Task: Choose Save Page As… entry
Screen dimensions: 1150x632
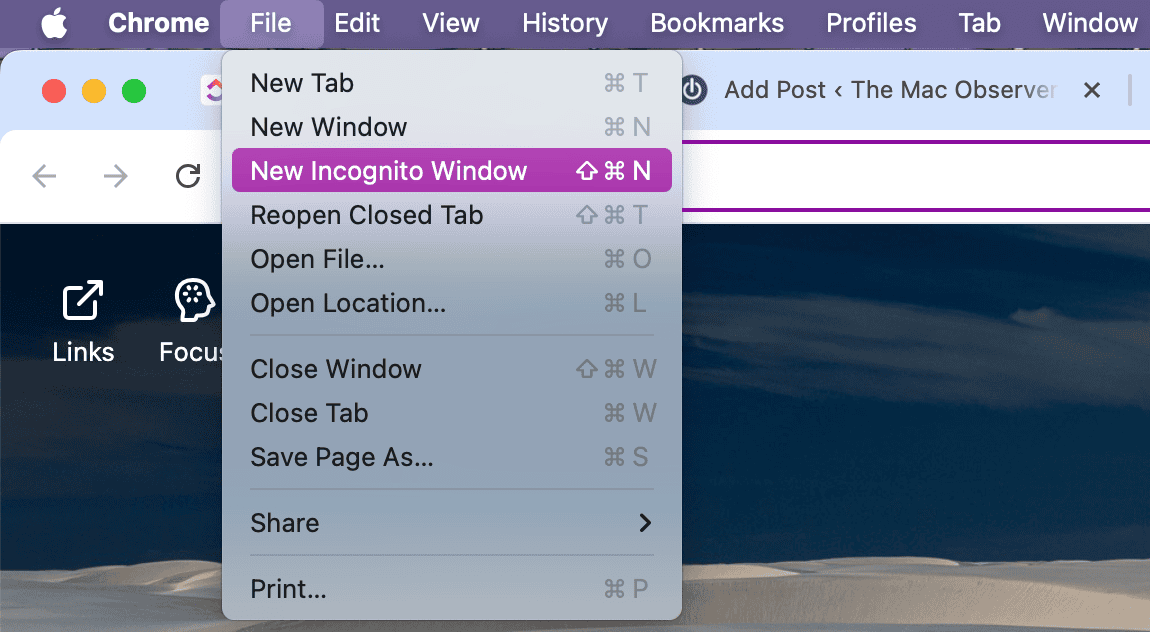Action: pyautogui.click(x=452, y=457)
